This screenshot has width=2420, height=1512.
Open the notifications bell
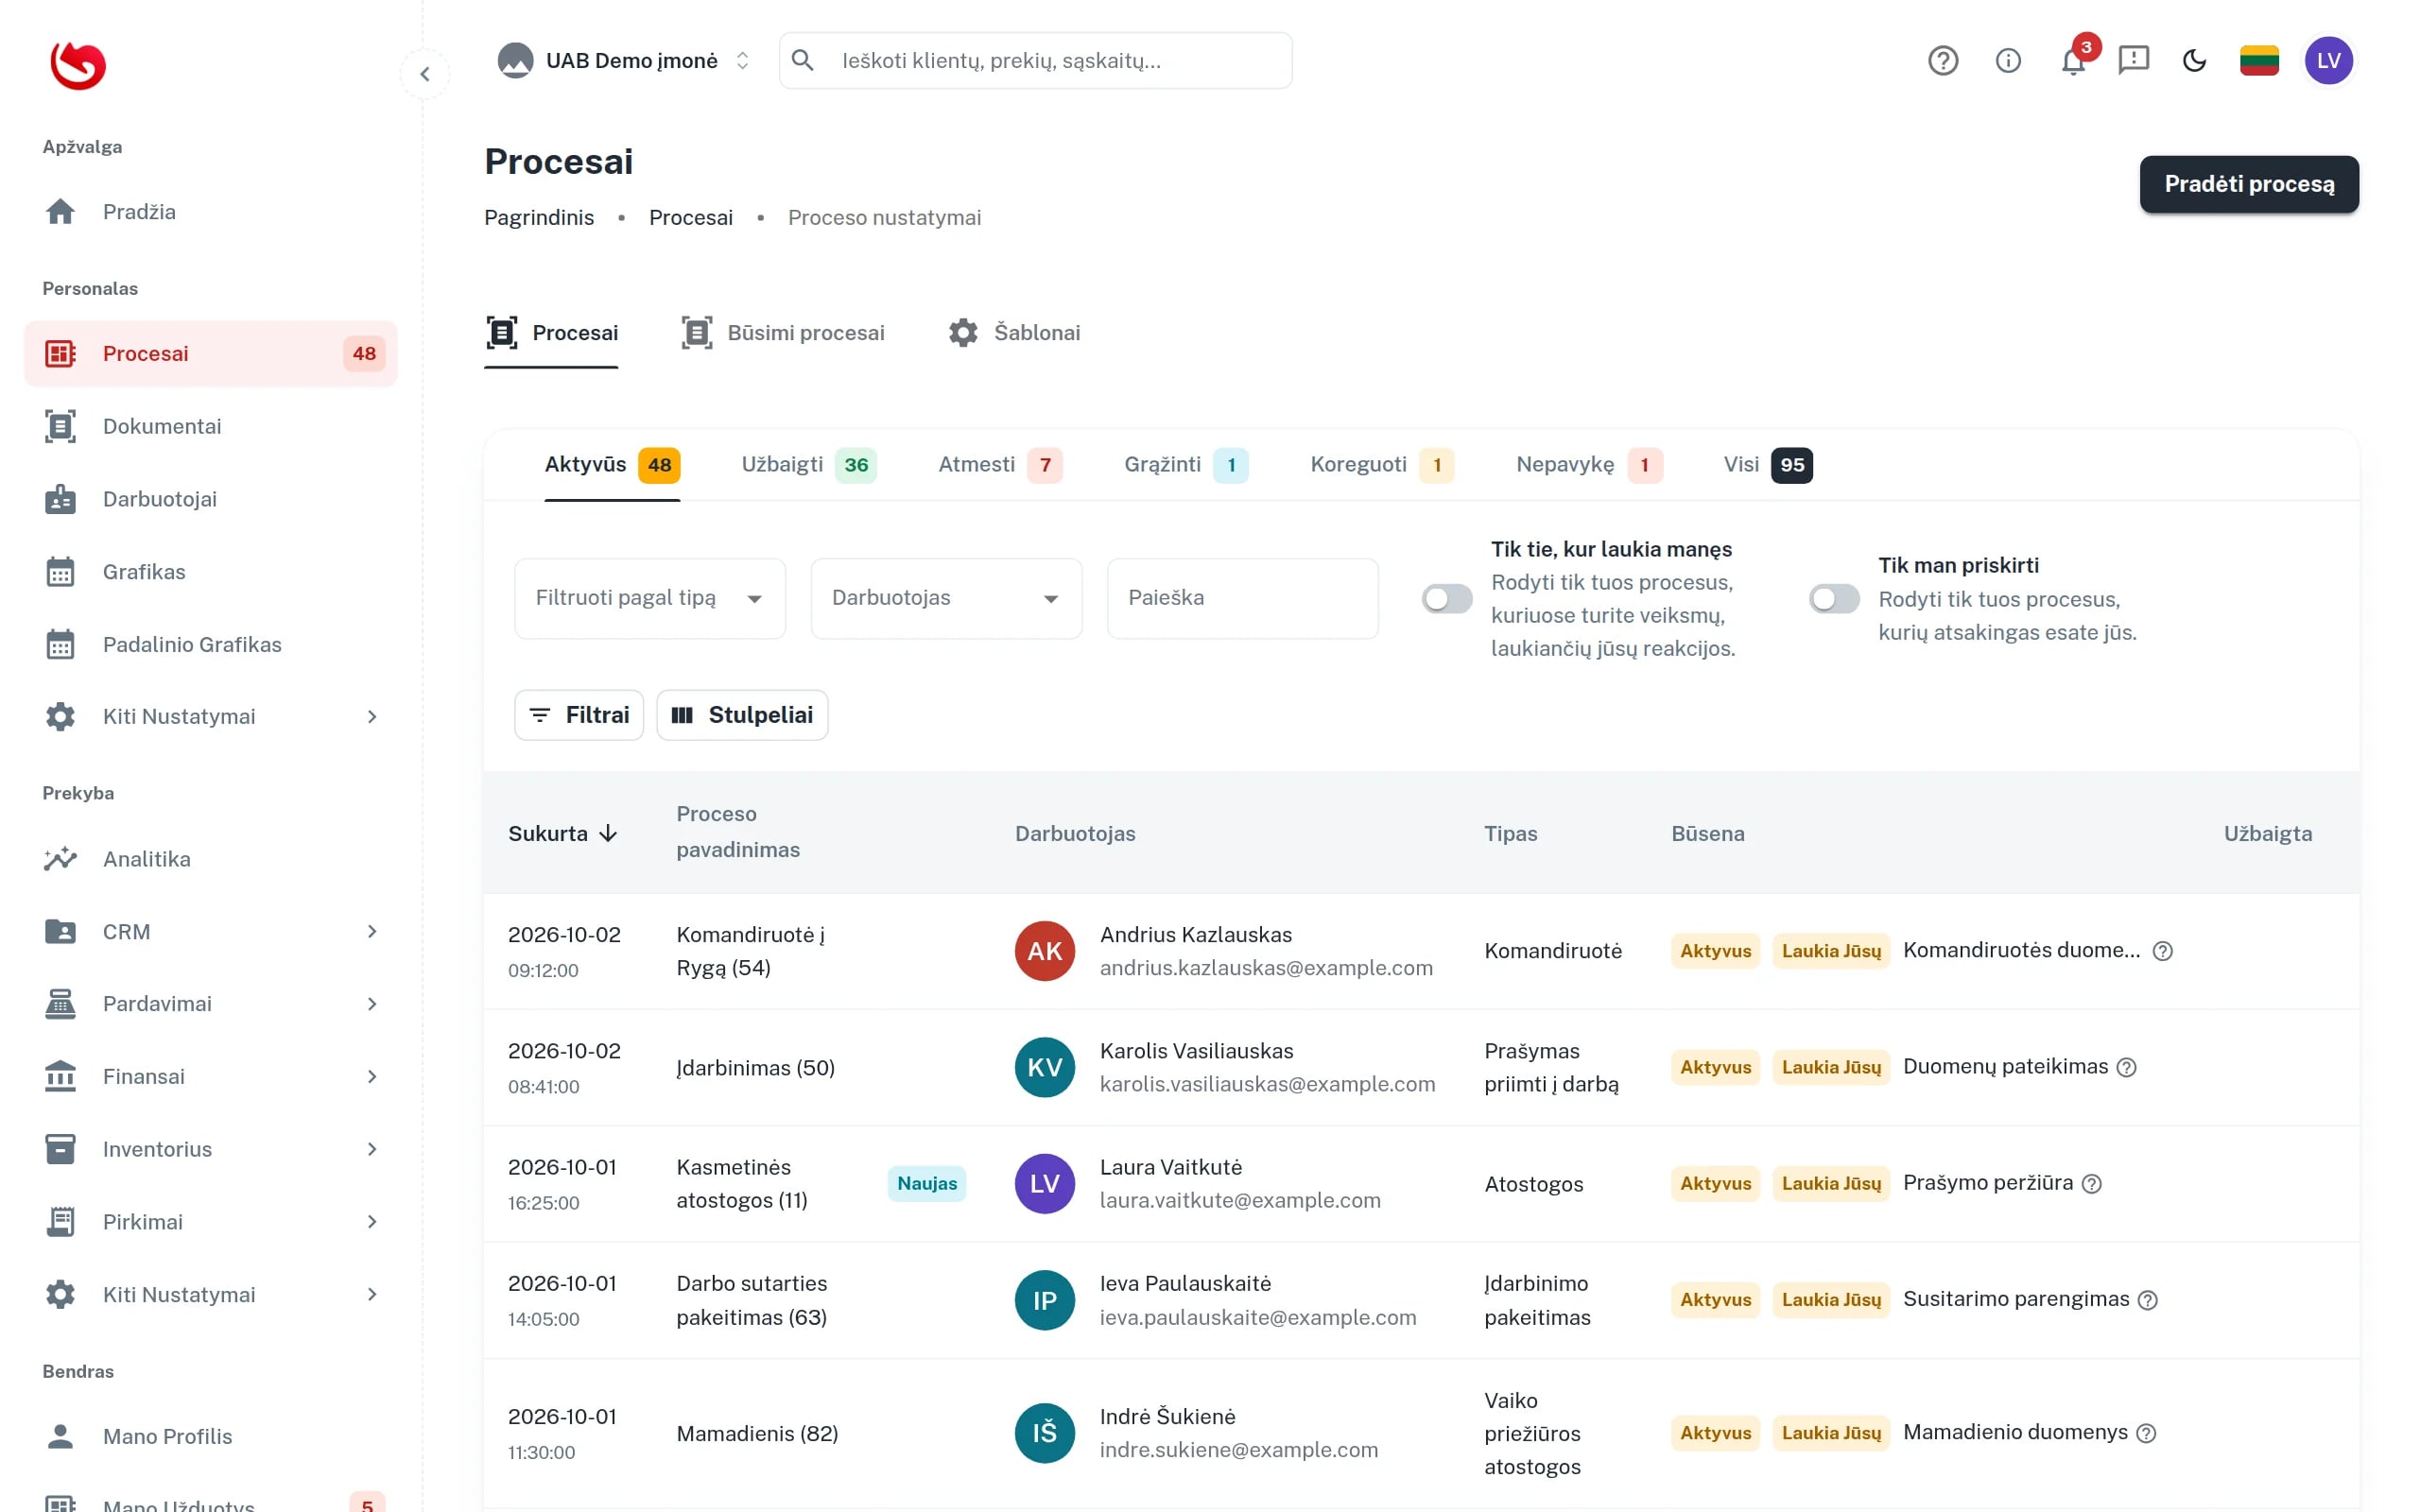(2073, 61)
